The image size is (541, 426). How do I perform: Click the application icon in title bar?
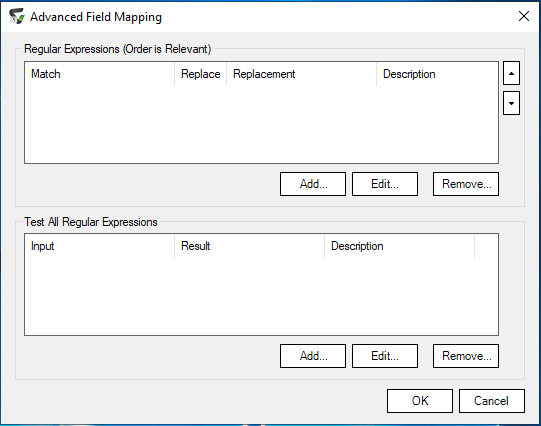[x=17, y=16]
